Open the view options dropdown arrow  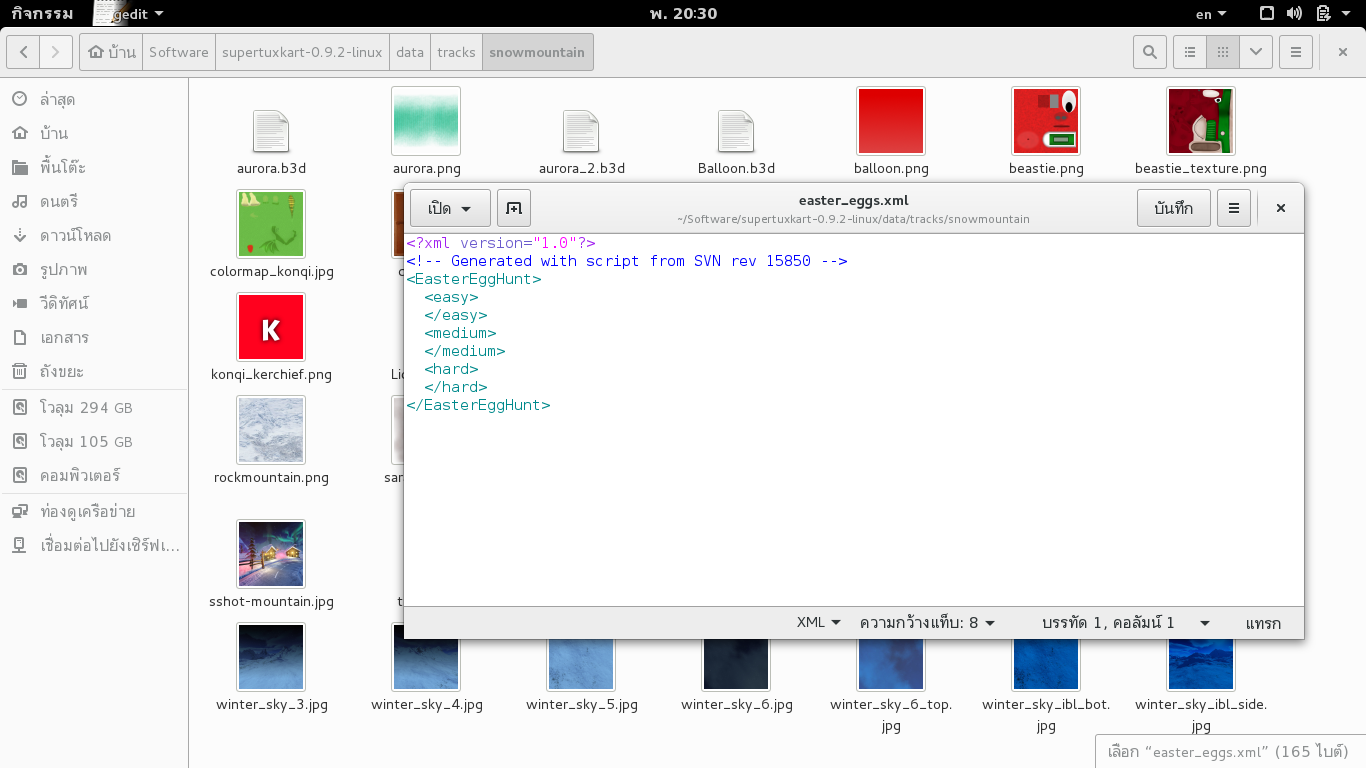[x=1255, y=52]
